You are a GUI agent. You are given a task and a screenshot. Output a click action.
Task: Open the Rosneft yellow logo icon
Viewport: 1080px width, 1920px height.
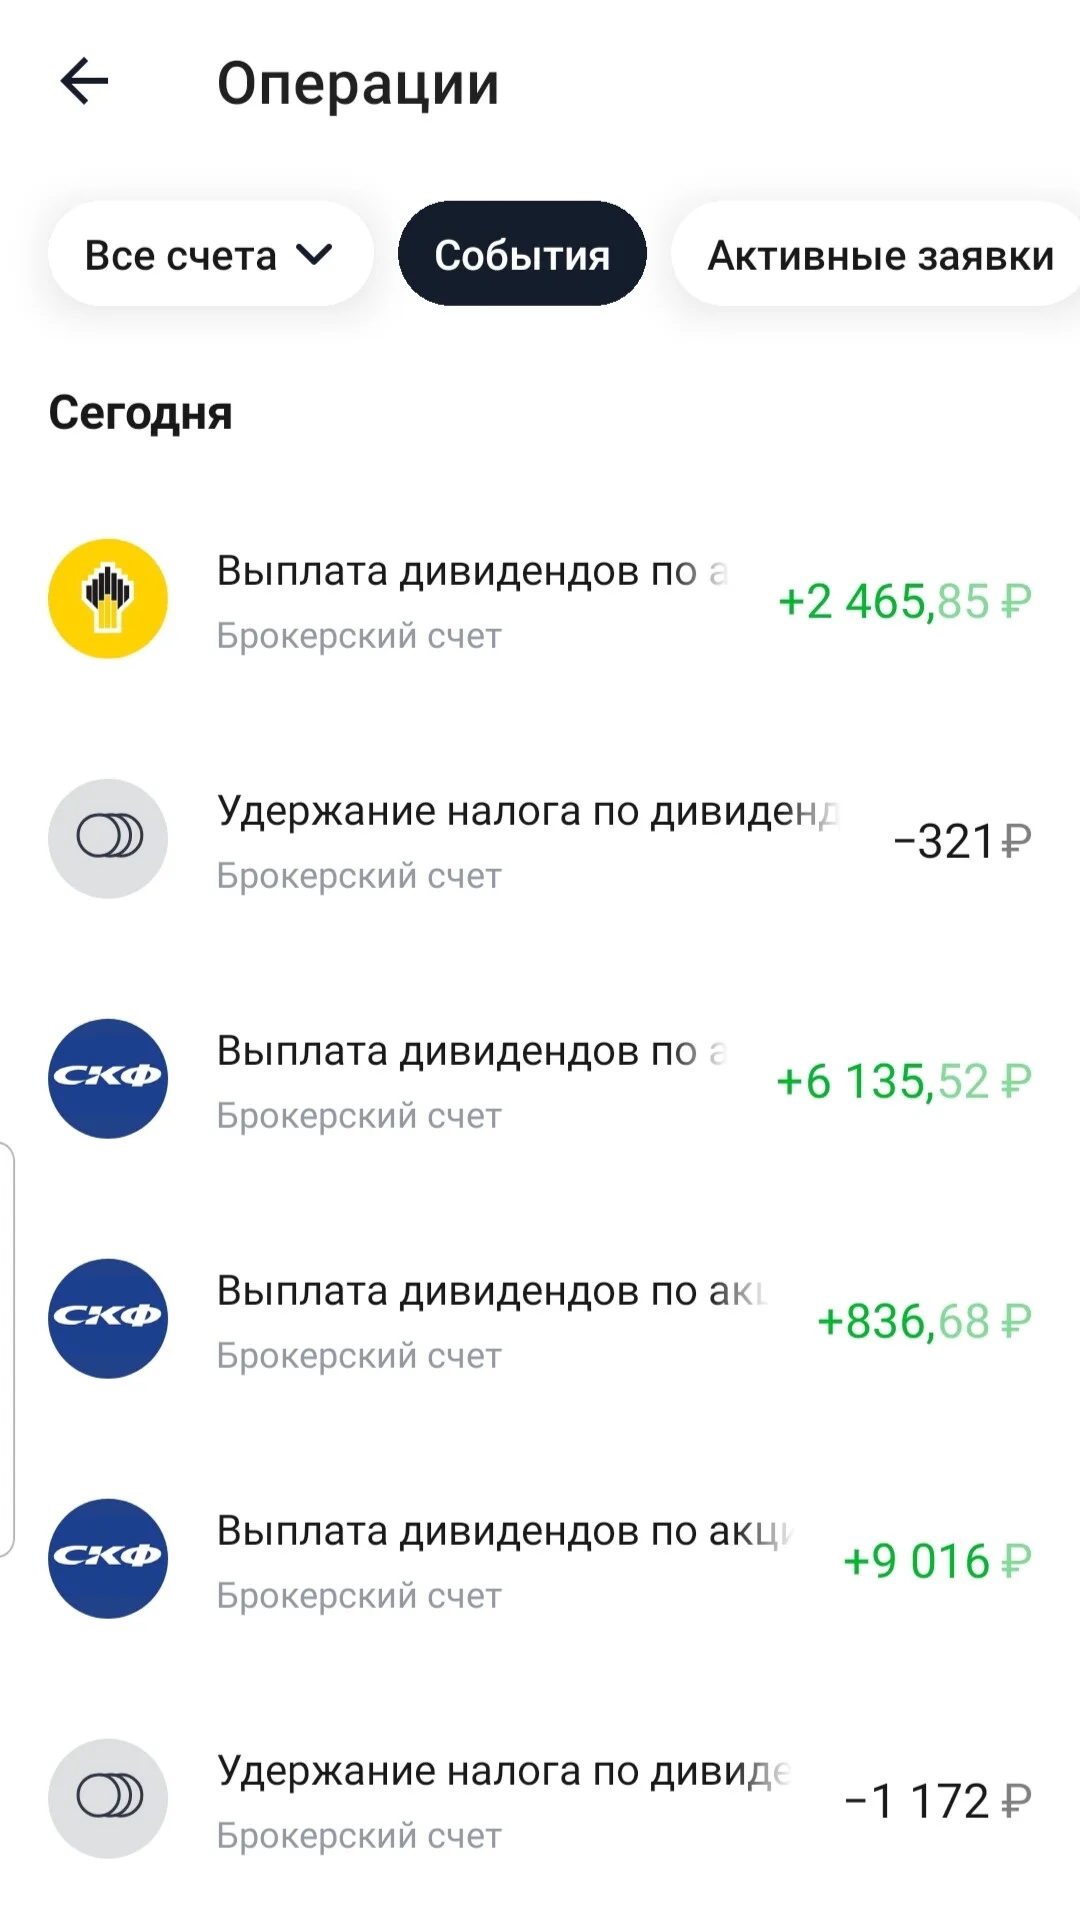coord(108,599)
